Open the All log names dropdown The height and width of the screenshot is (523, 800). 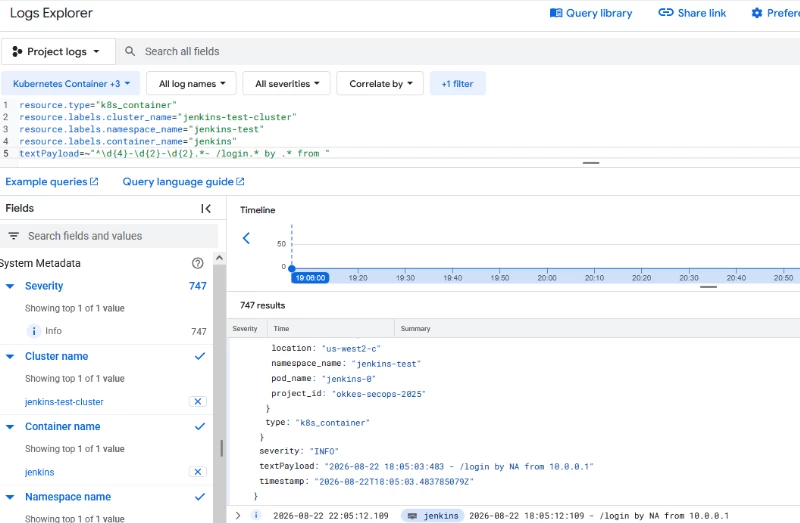191,84
